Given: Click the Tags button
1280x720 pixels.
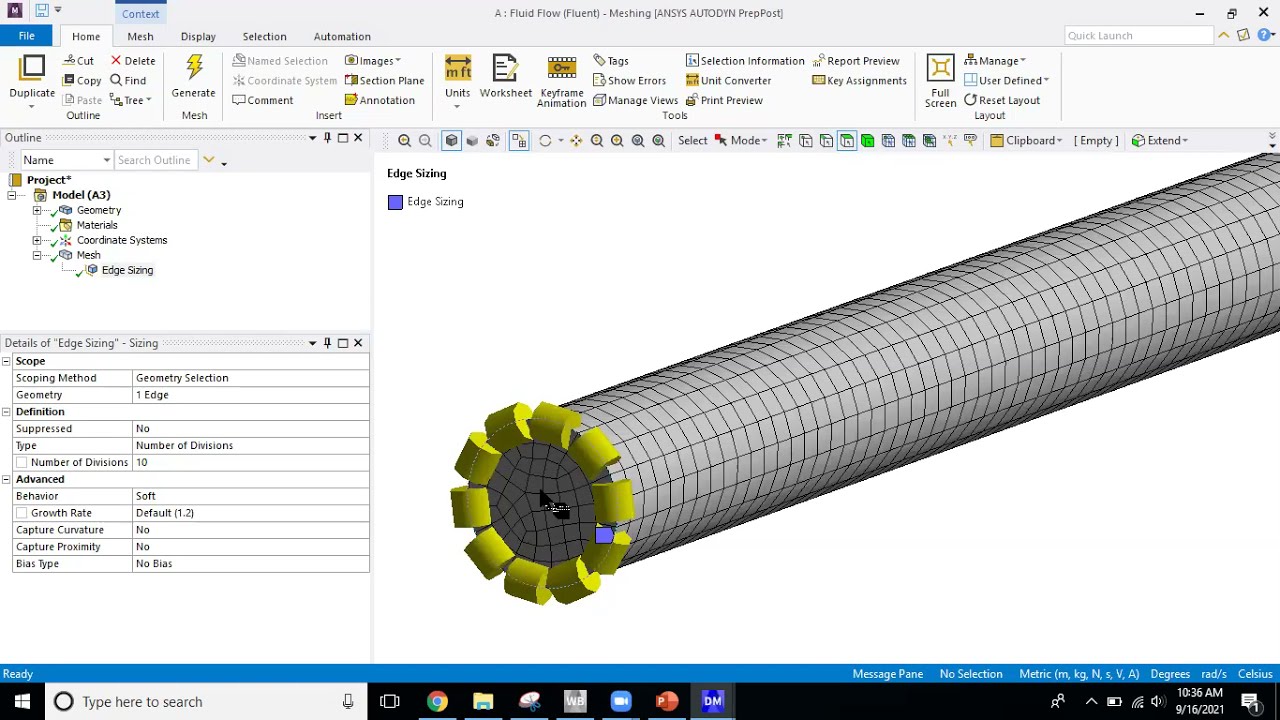Looking at the screenshot, I should pyautogui.click(x=611, y=61).
